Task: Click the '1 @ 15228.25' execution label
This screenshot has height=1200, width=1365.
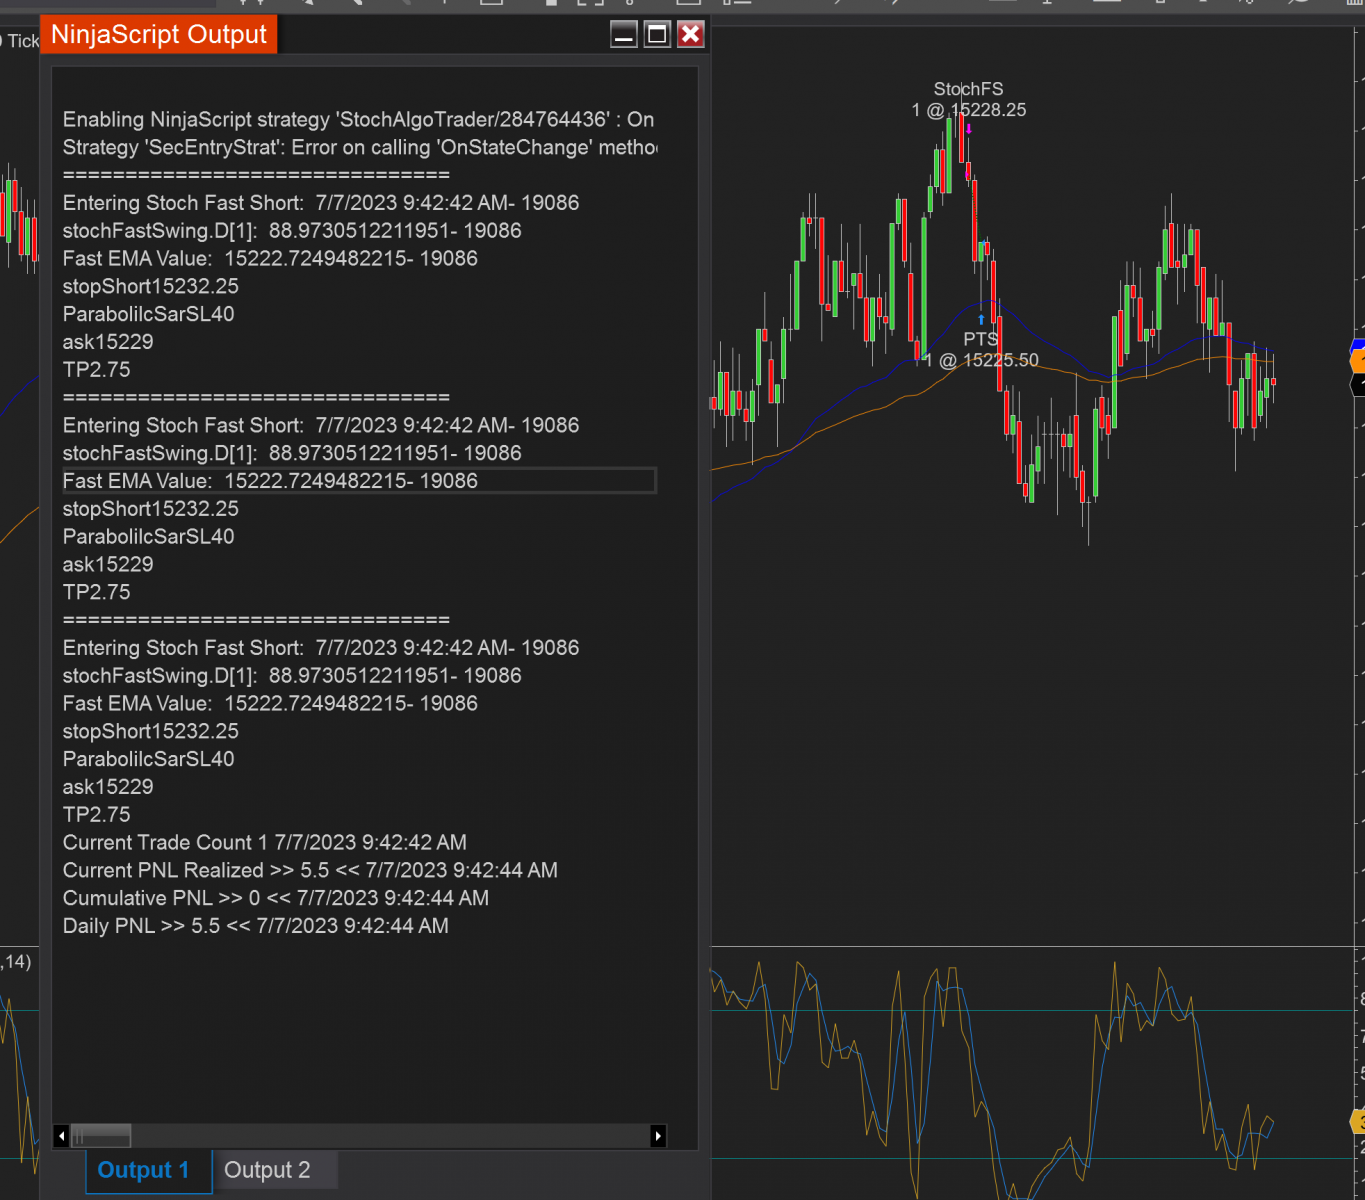Action: click(969, 110)
